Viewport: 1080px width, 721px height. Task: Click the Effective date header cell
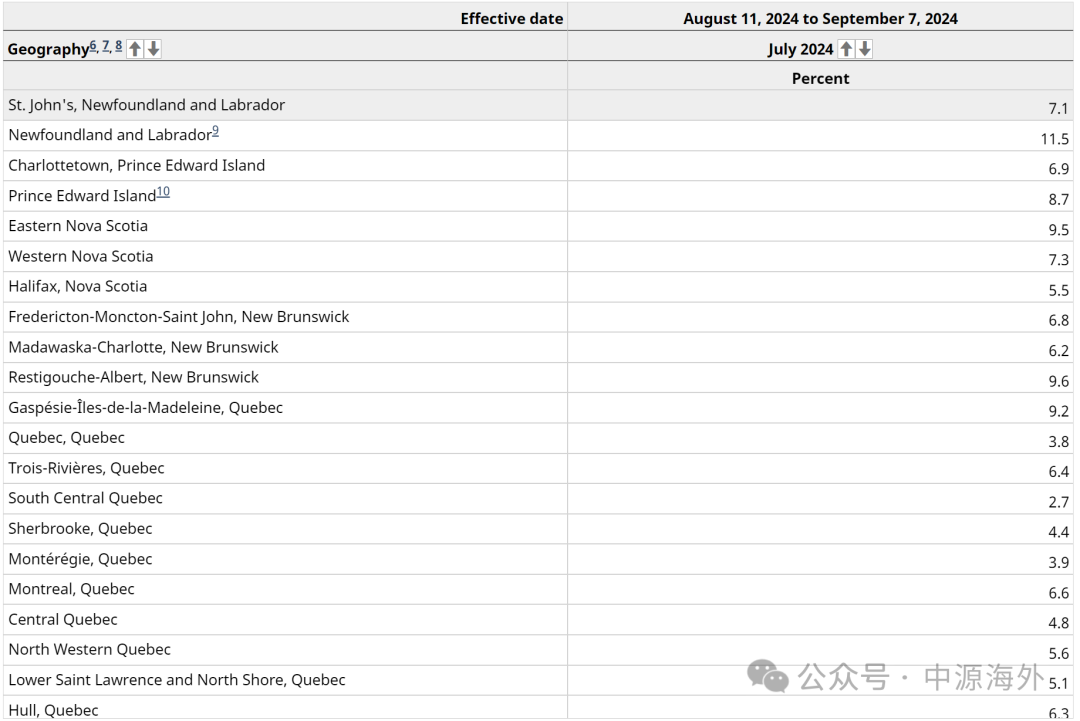coord(285,19)
